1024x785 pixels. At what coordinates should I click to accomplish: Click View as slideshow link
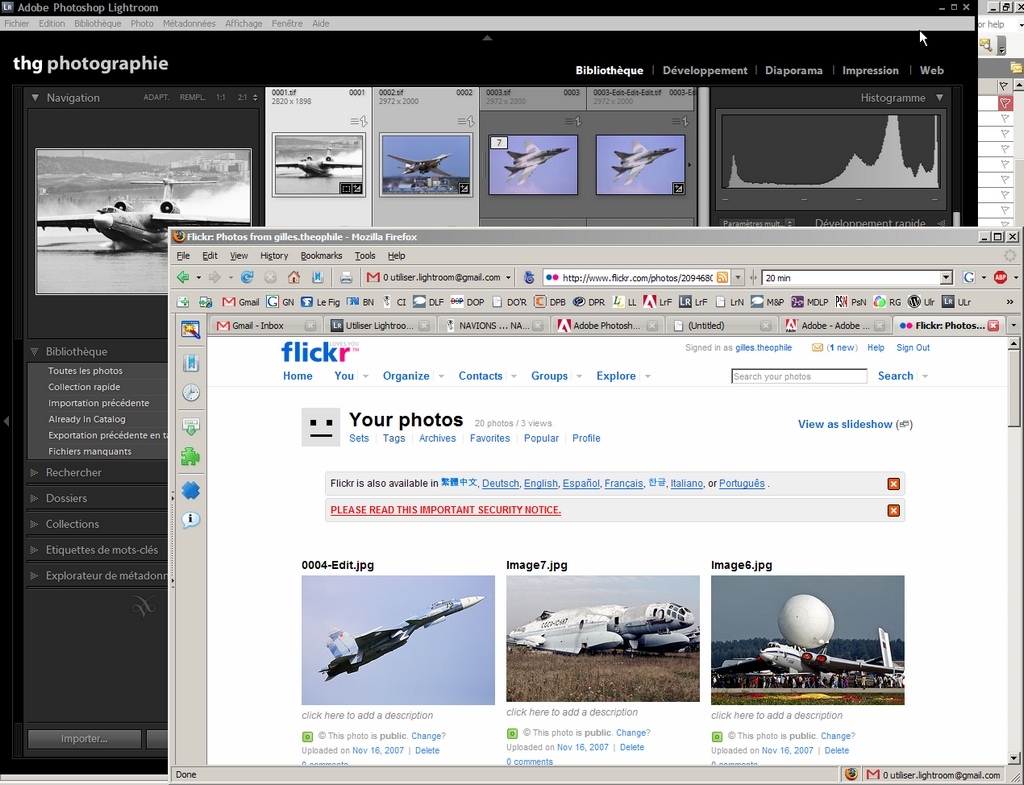pyautogui.click(x=844, y=425)
